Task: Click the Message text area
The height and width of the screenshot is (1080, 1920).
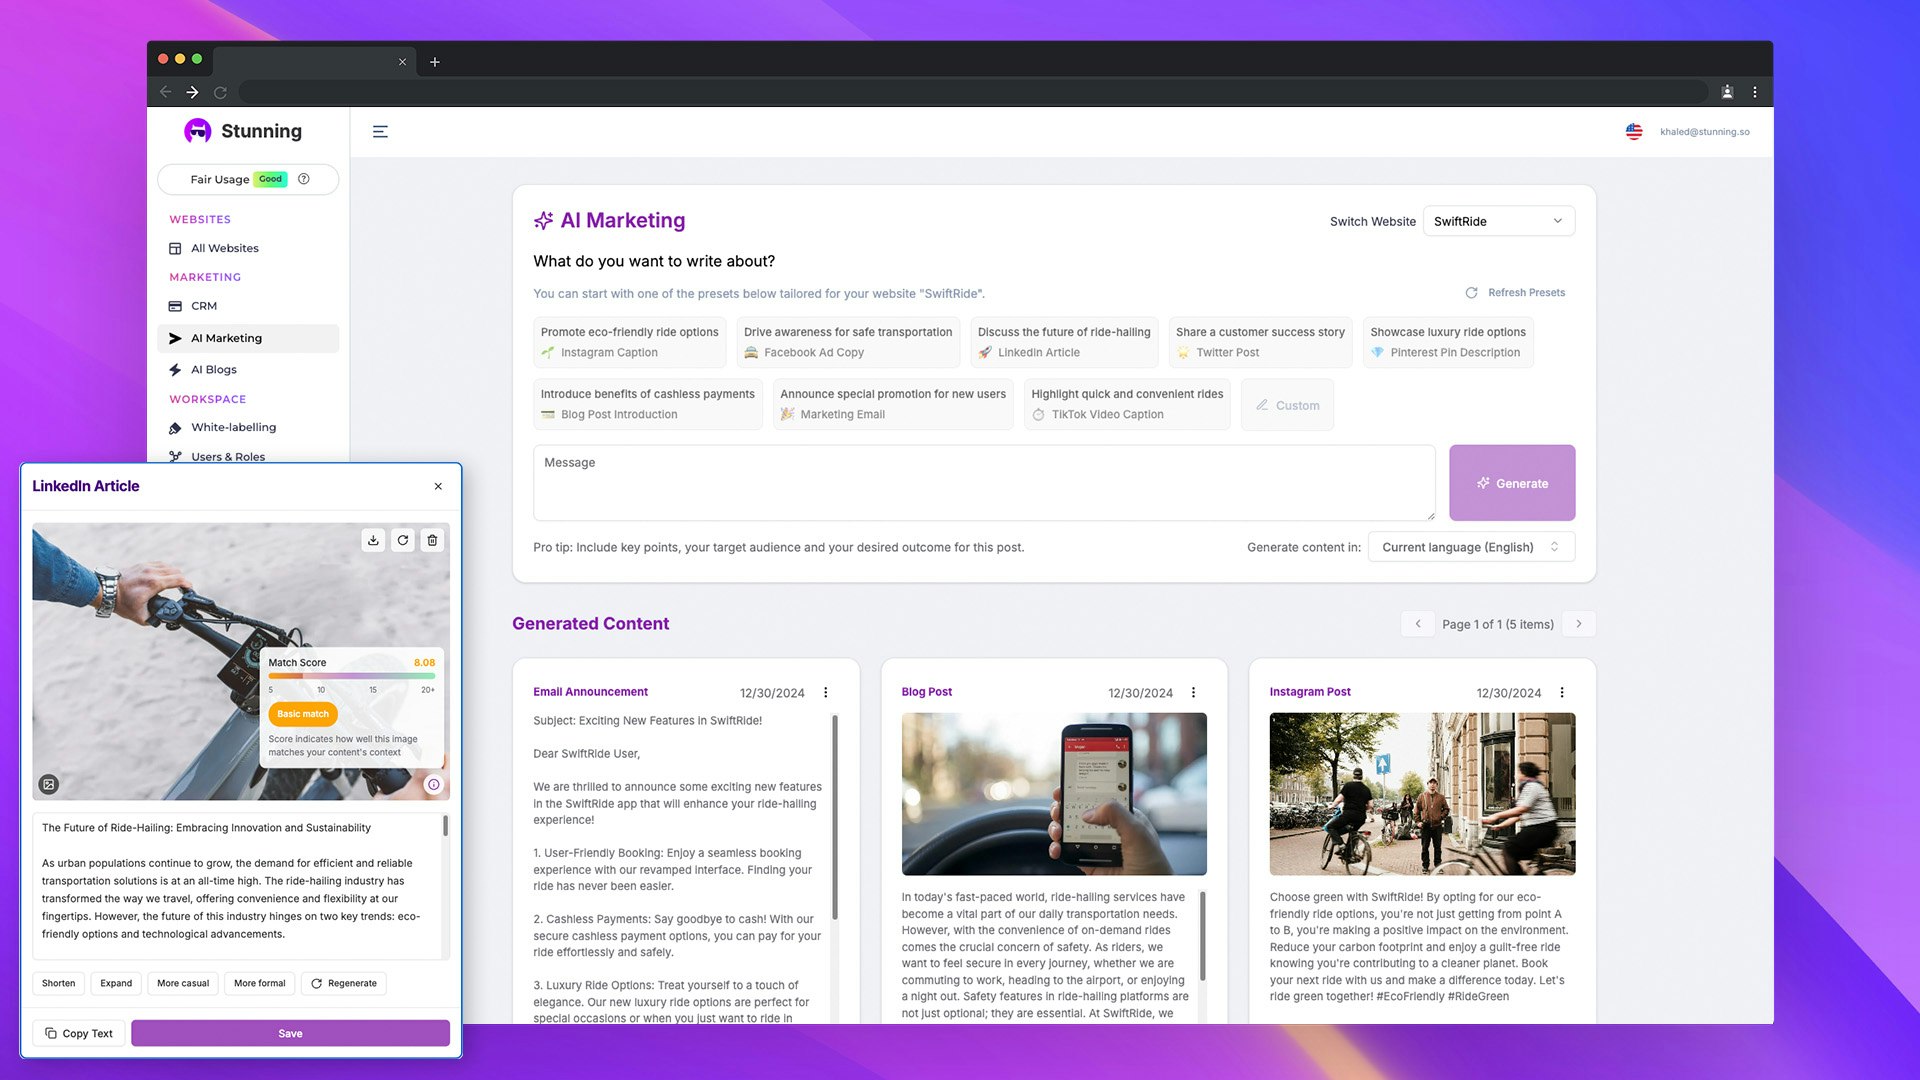Action: (x=984, y=483)
